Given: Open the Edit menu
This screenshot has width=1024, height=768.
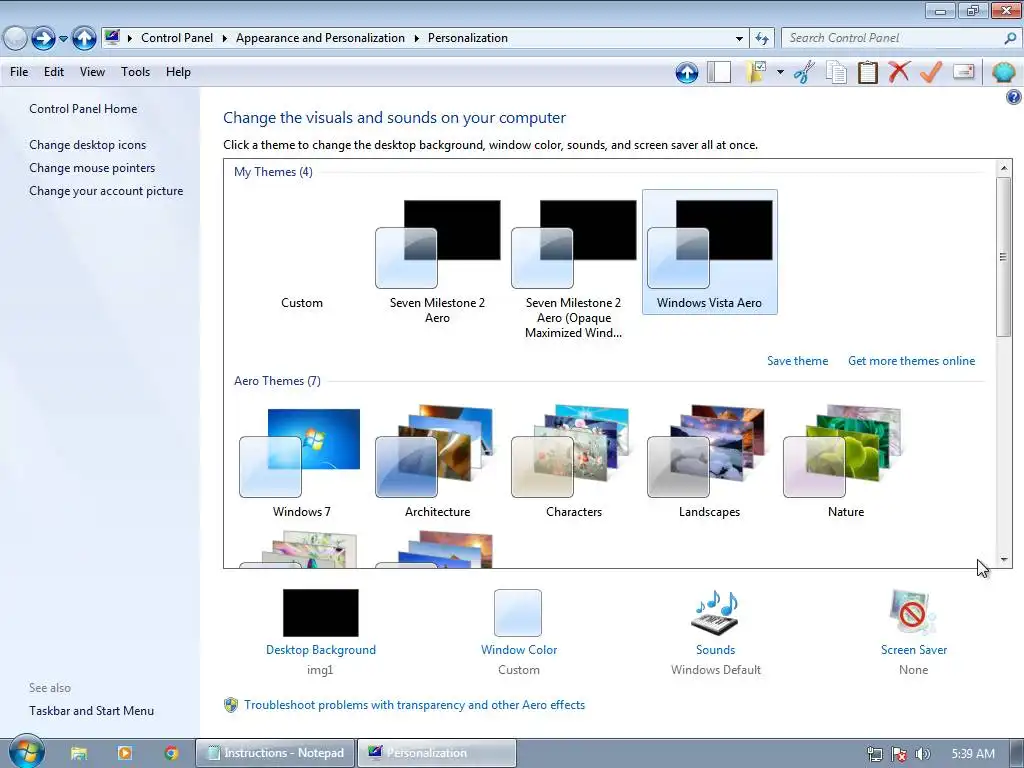Looking at the screenshot, I should [x=54, y=72].
